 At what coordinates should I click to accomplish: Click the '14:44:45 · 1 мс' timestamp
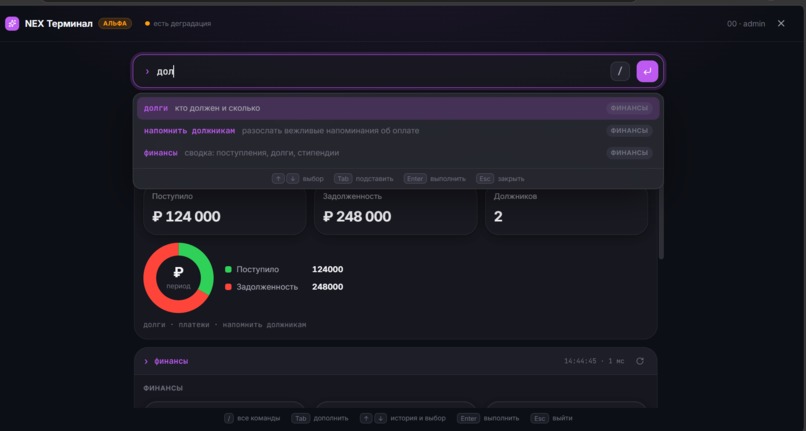point(594,361)
